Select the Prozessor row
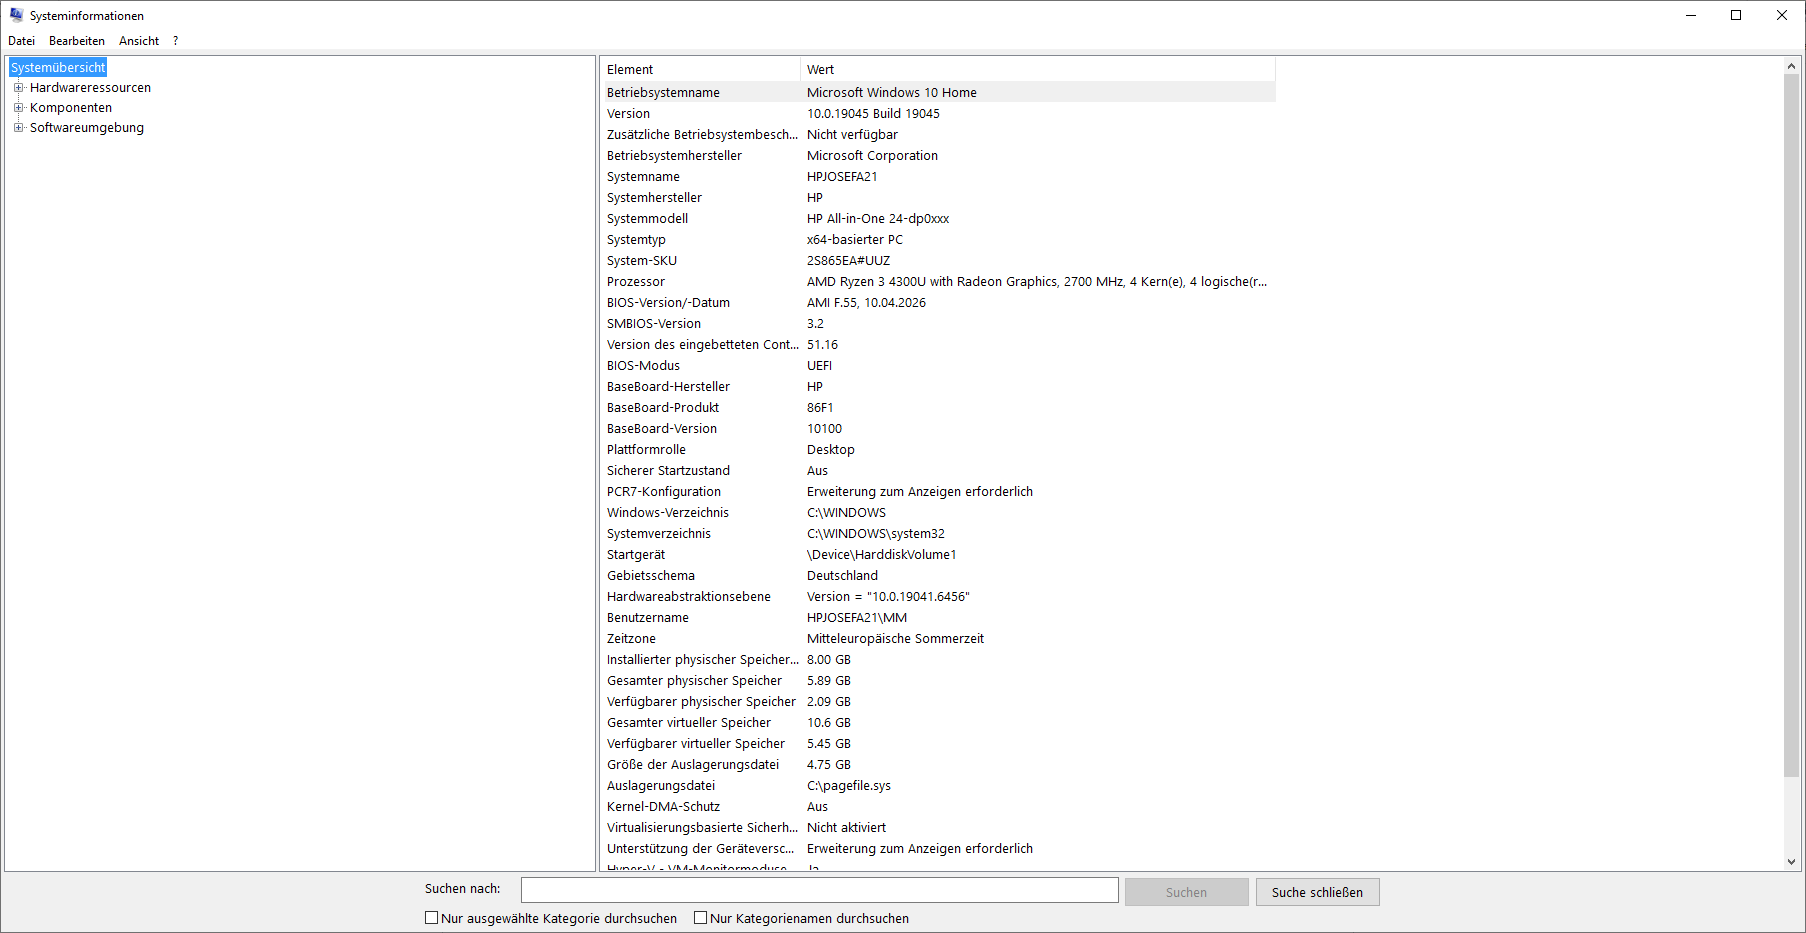Screen dimensions: 1806x933 (x=938, y=281)
